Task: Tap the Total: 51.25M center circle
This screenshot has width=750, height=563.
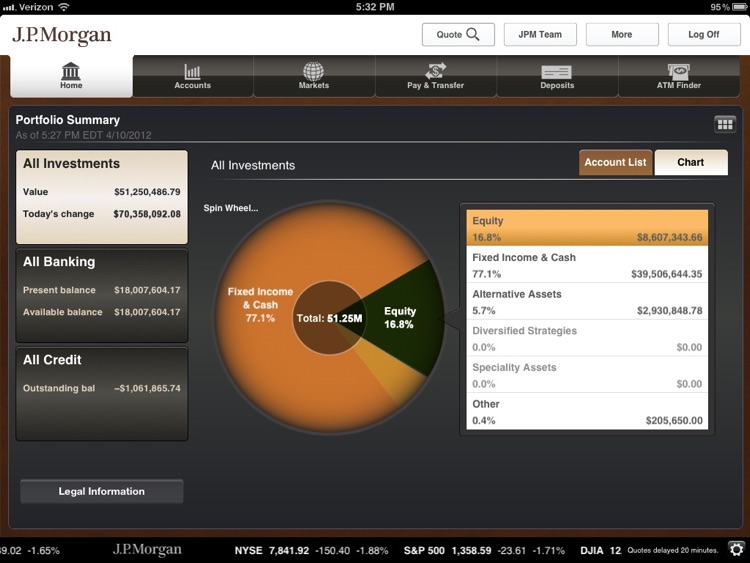Action: tap(329, 318)
